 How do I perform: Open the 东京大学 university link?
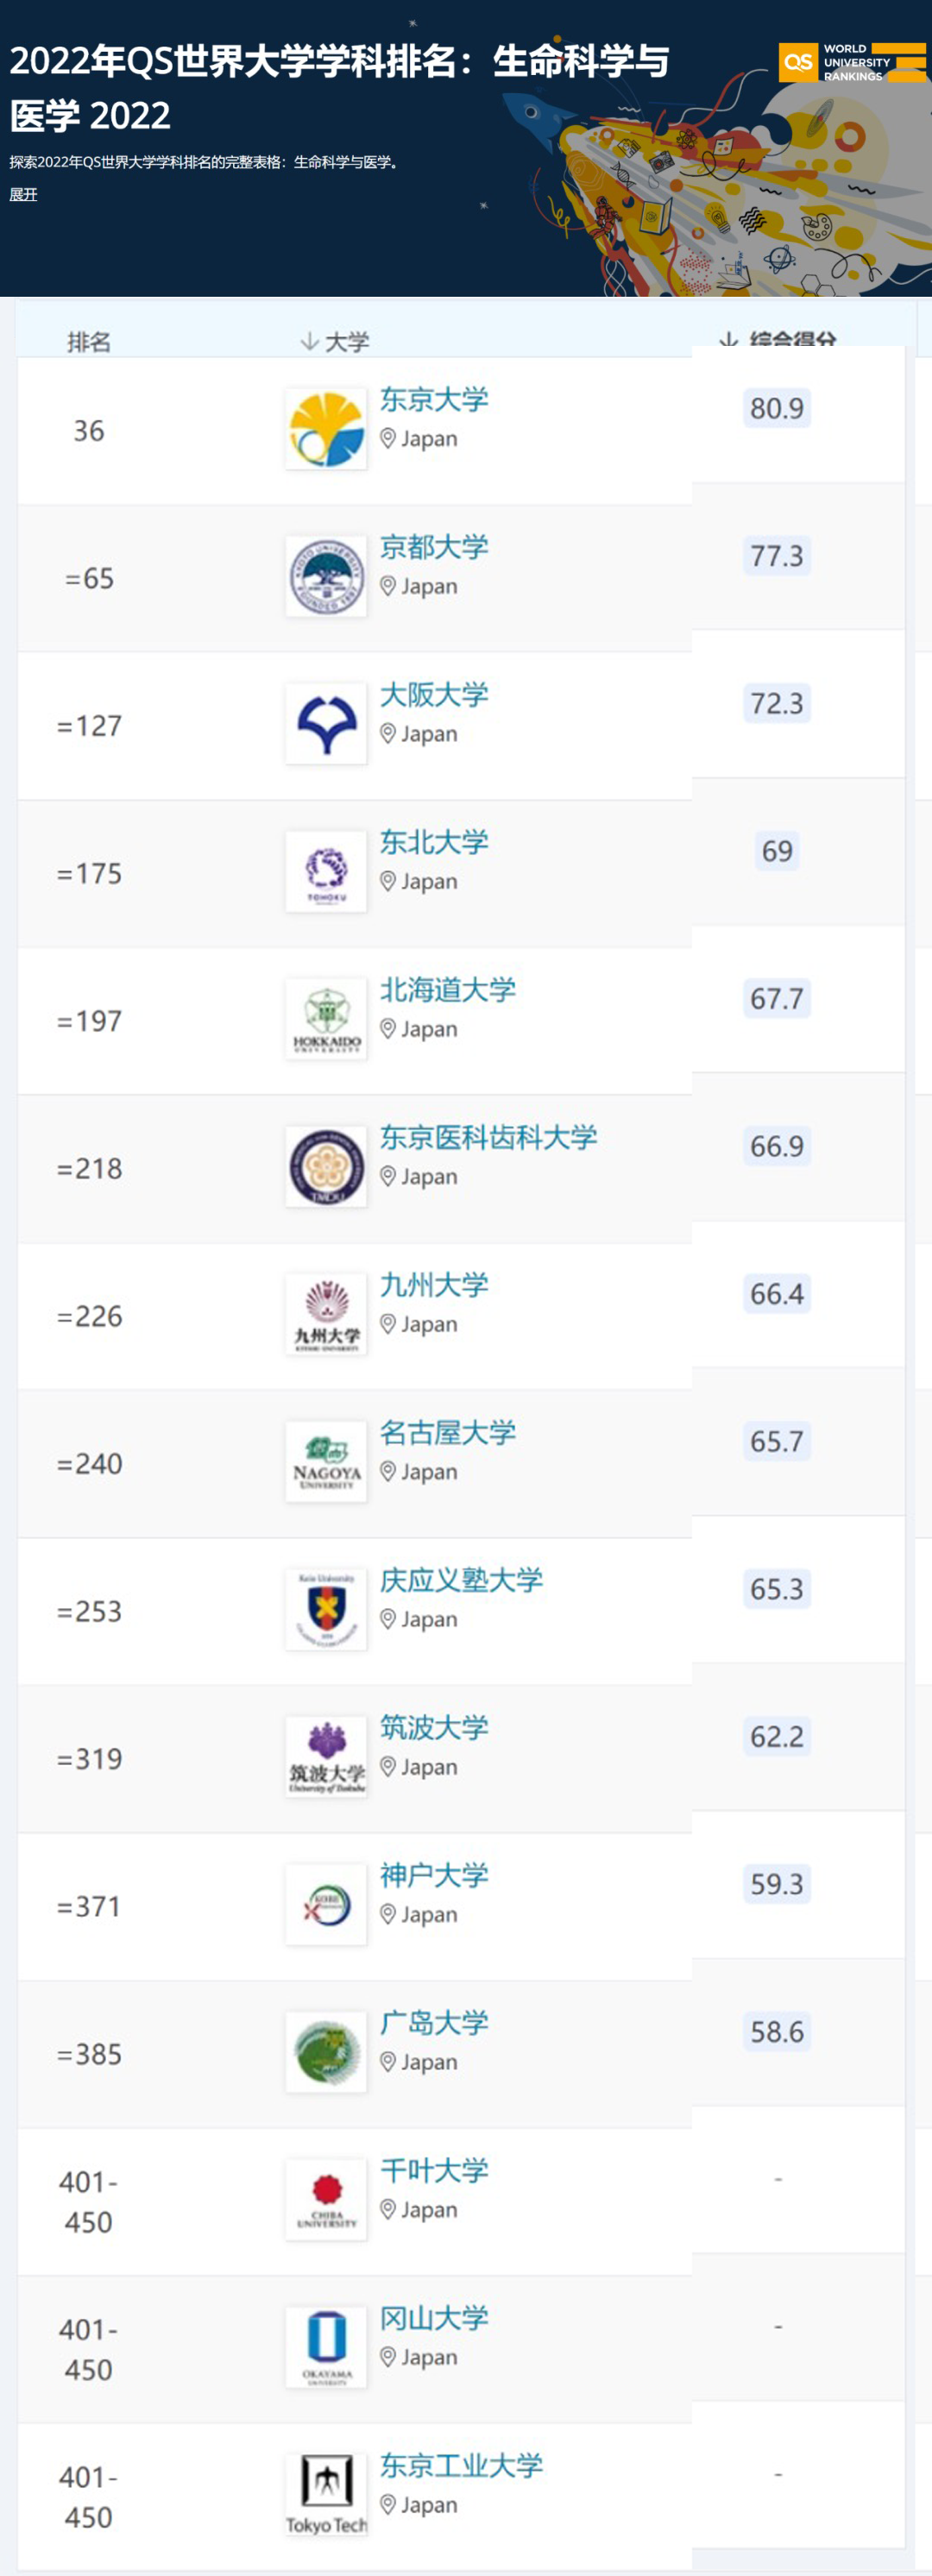click(x=434, y=399)
